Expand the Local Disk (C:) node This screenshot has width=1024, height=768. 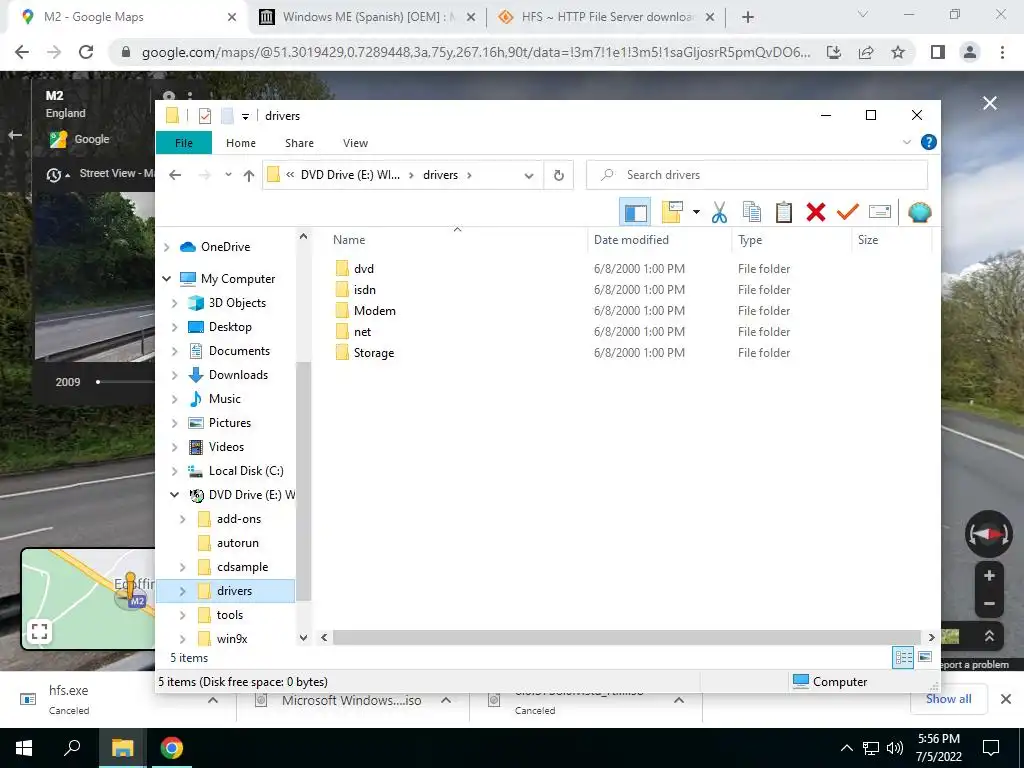coord(174,471)
